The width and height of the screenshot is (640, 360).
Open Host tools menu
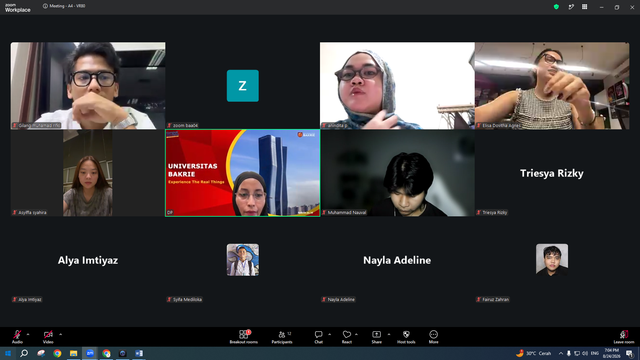(406, 337)
